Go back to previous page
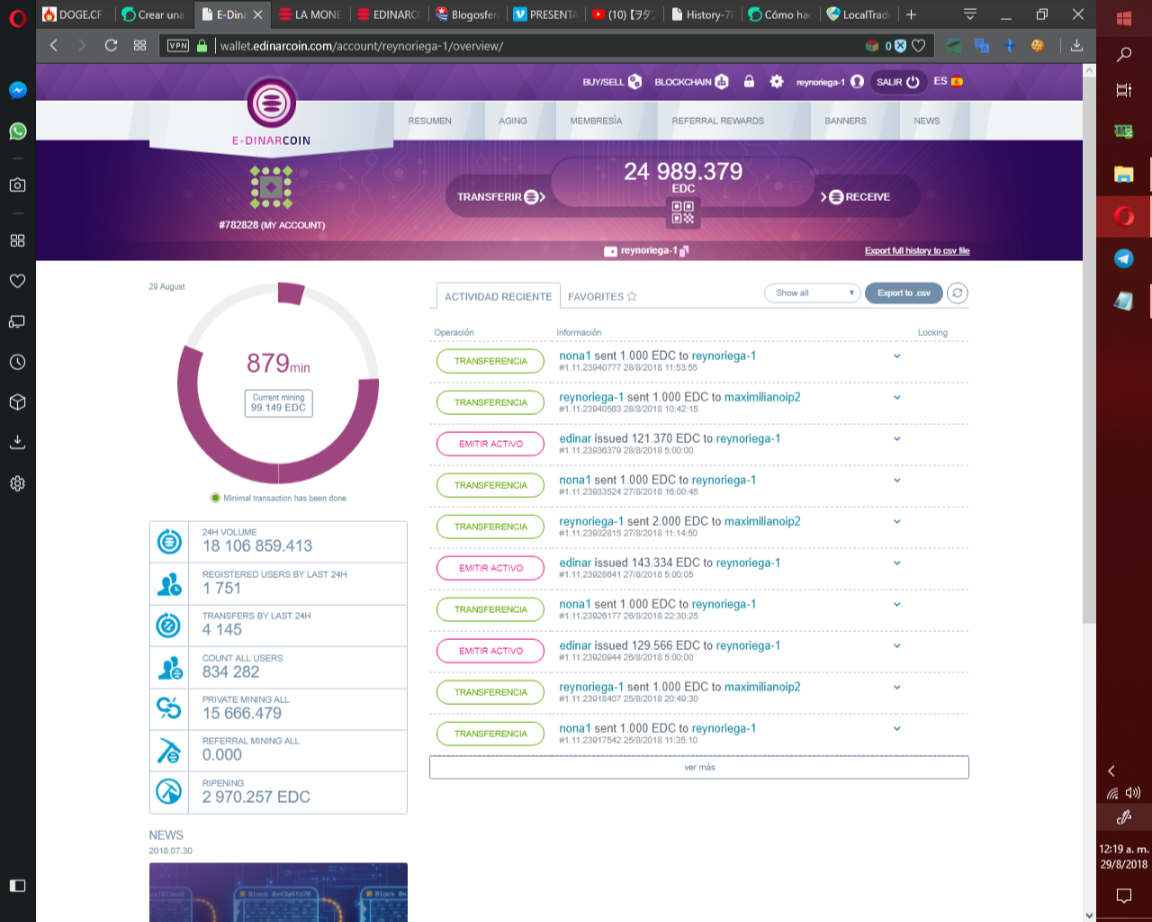The image size is (1152, 922). point(54,46)
